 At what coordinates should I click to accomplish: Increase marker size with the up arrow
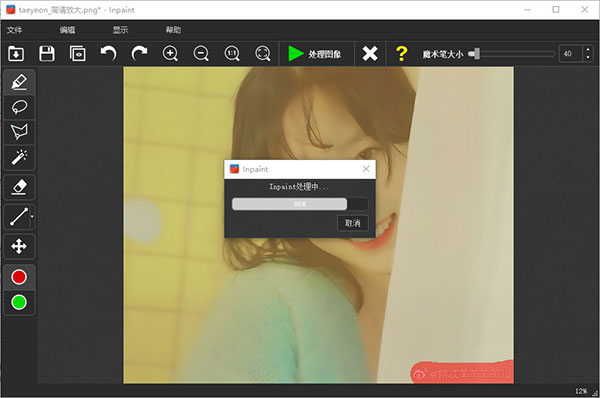click(588, 50)
